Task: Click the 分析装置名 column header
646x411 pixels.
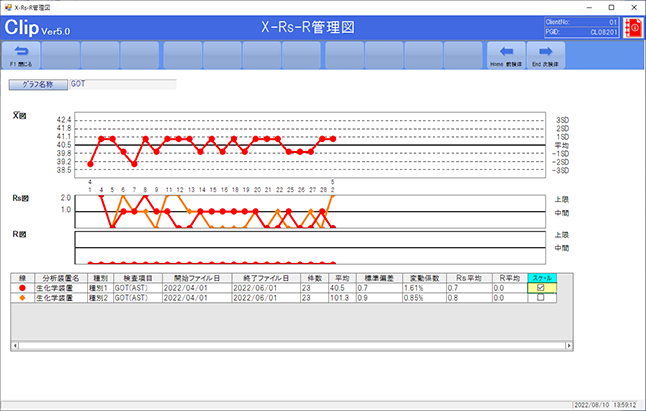Action: [61, 278]
